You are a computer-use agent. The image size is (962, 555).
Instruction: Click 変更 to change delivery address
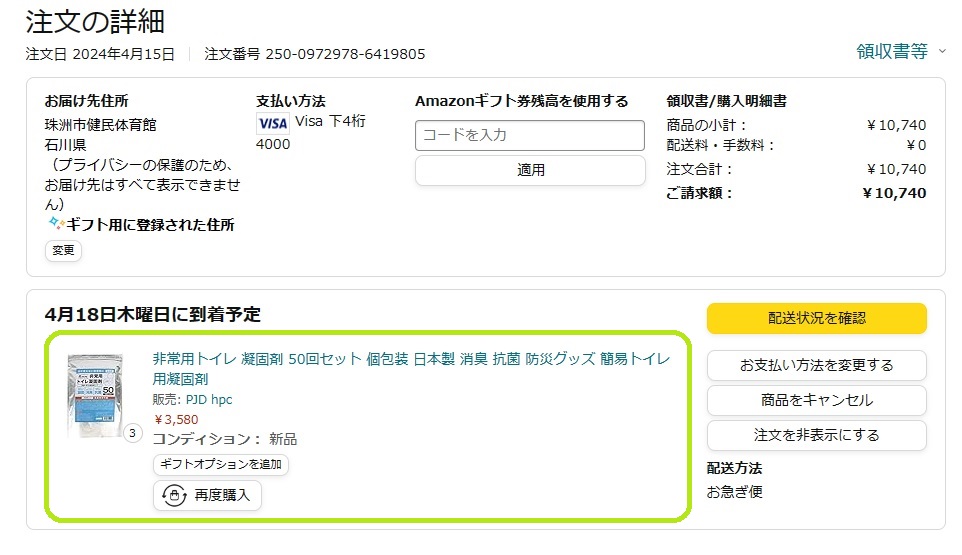click(x=63, y=250)
